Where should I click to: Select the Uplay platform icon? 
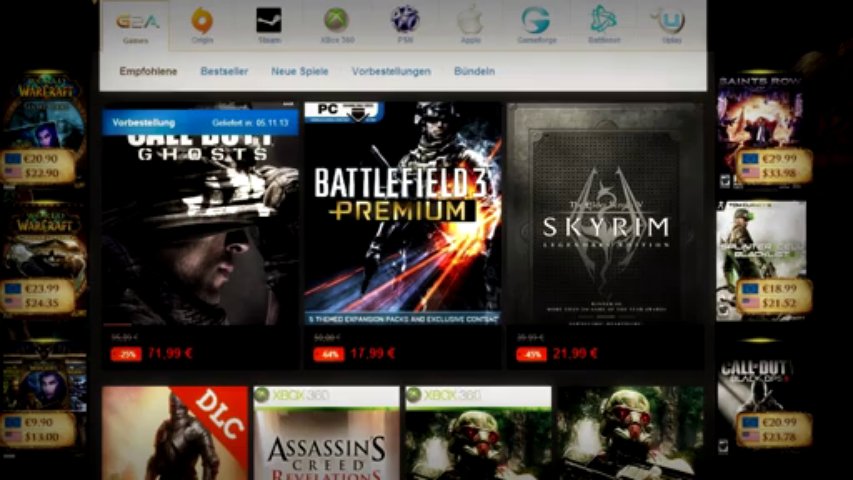pos(667,25)
